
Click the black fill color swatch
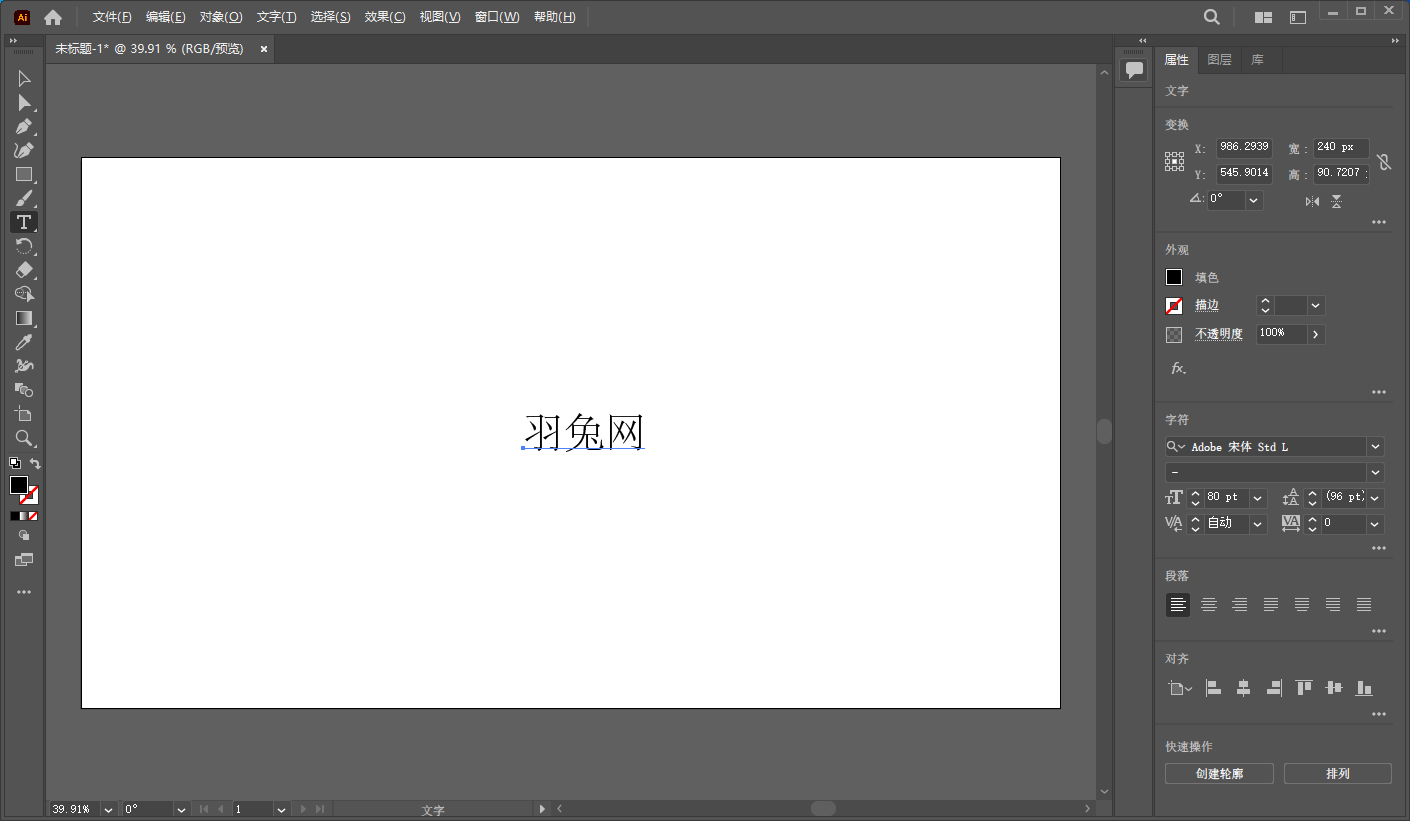(x=1173, y=277)
